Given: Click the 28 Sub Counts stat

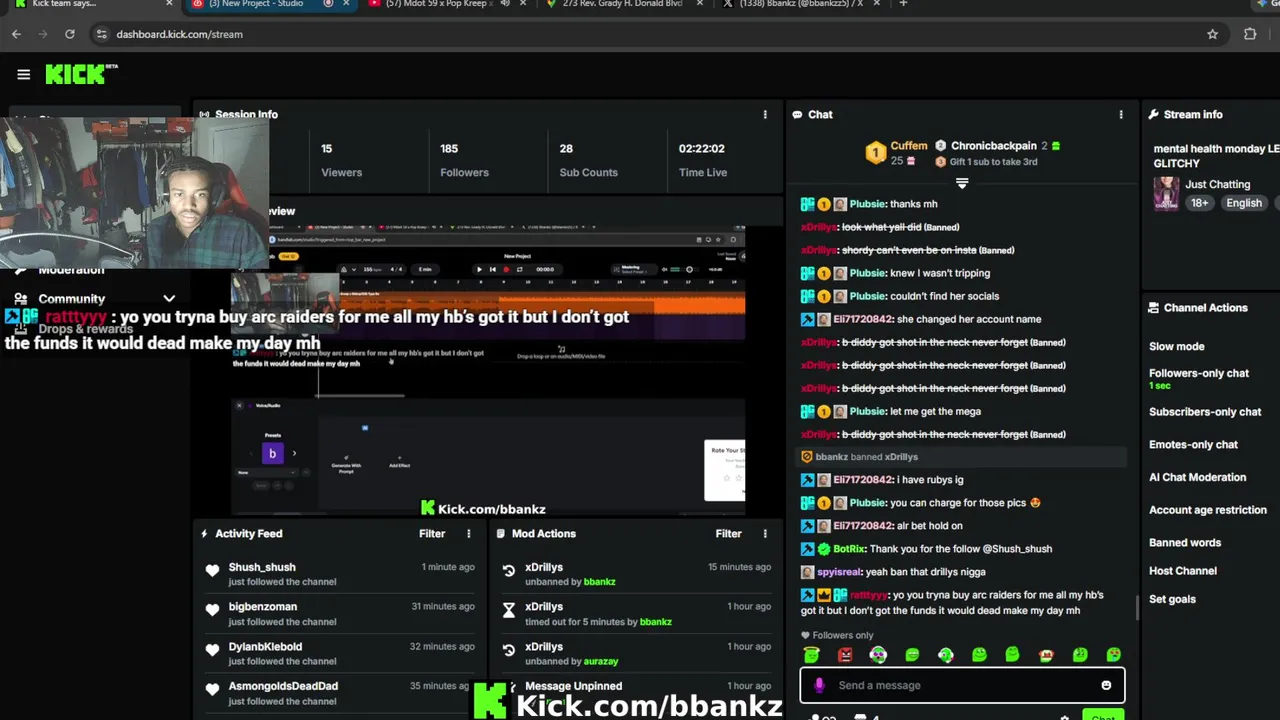Looking at the screenshot, I should [x=588, y=160].
